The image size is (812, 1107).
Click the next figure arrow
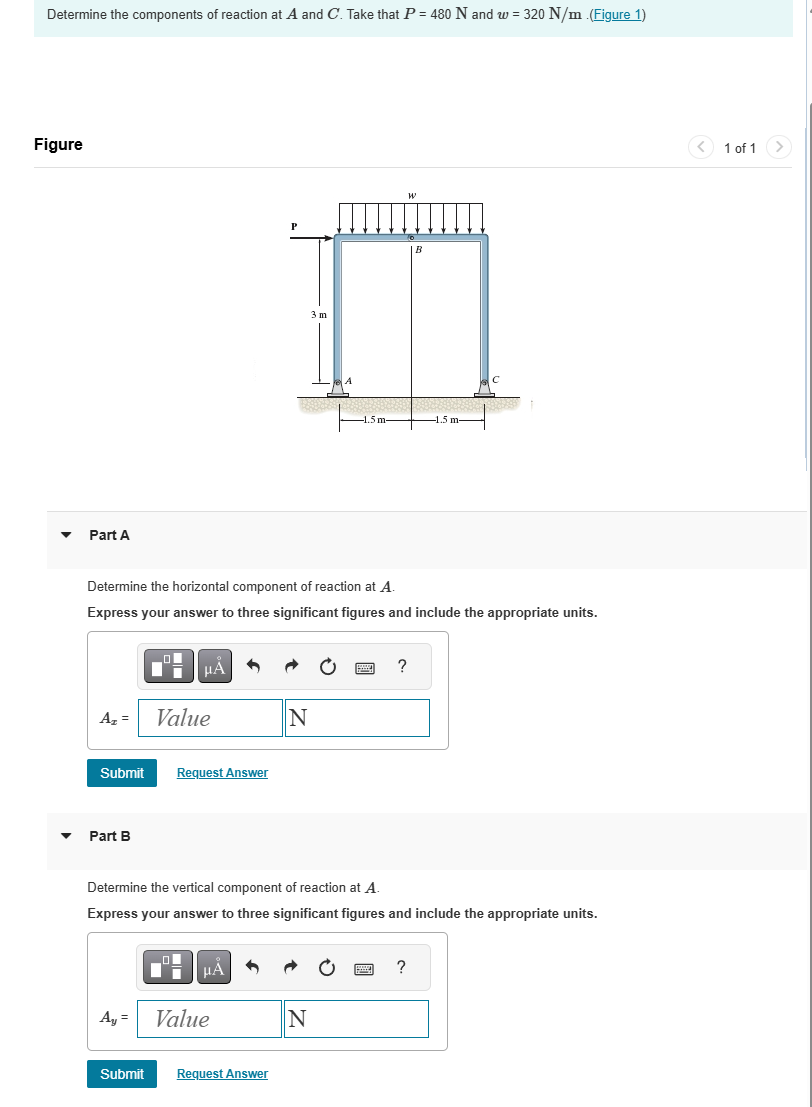tap(779, 147)
